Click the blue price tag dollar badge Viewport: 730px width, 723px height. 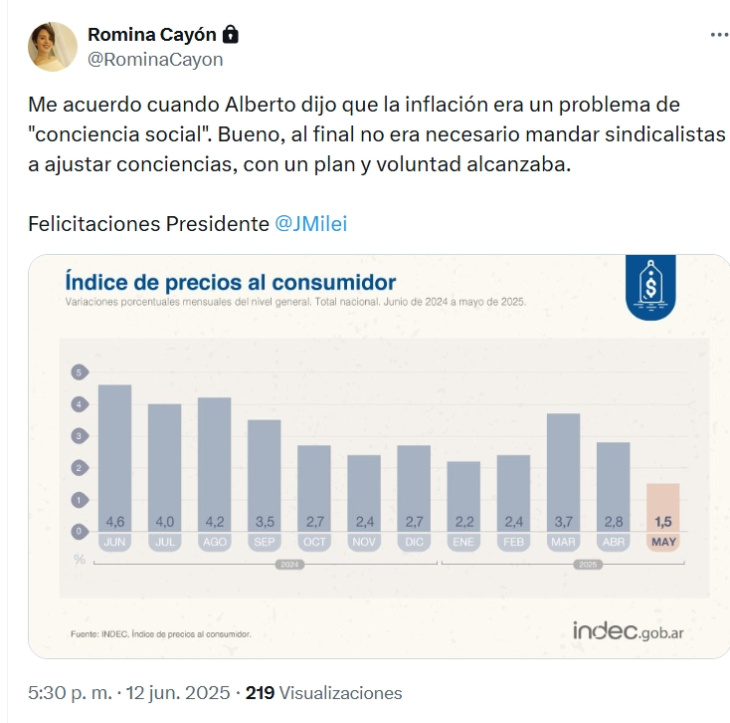652,288
